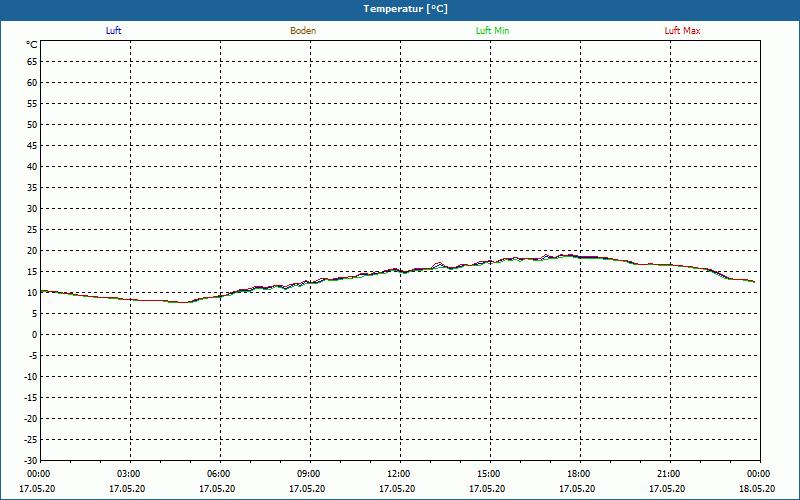Click the 50 value on temperature axis
The width and height of the screenshot is (800, 500).
(x=32, y=124)
